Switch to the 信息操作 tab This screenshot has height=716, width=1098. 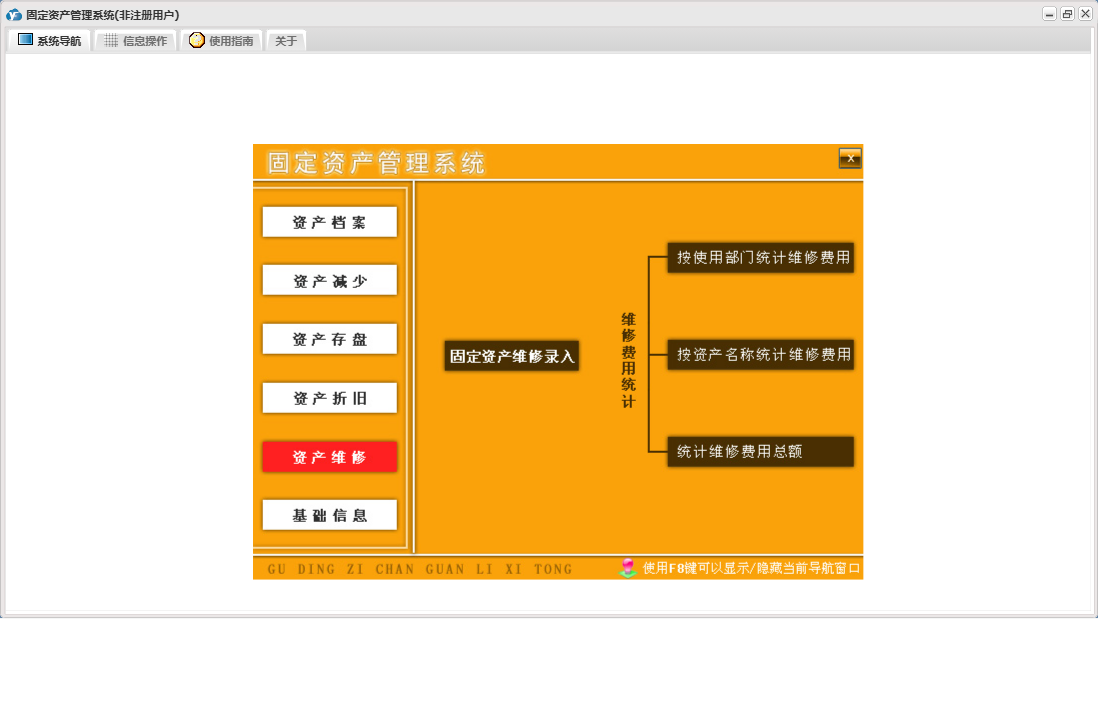(x=136, y=41)
